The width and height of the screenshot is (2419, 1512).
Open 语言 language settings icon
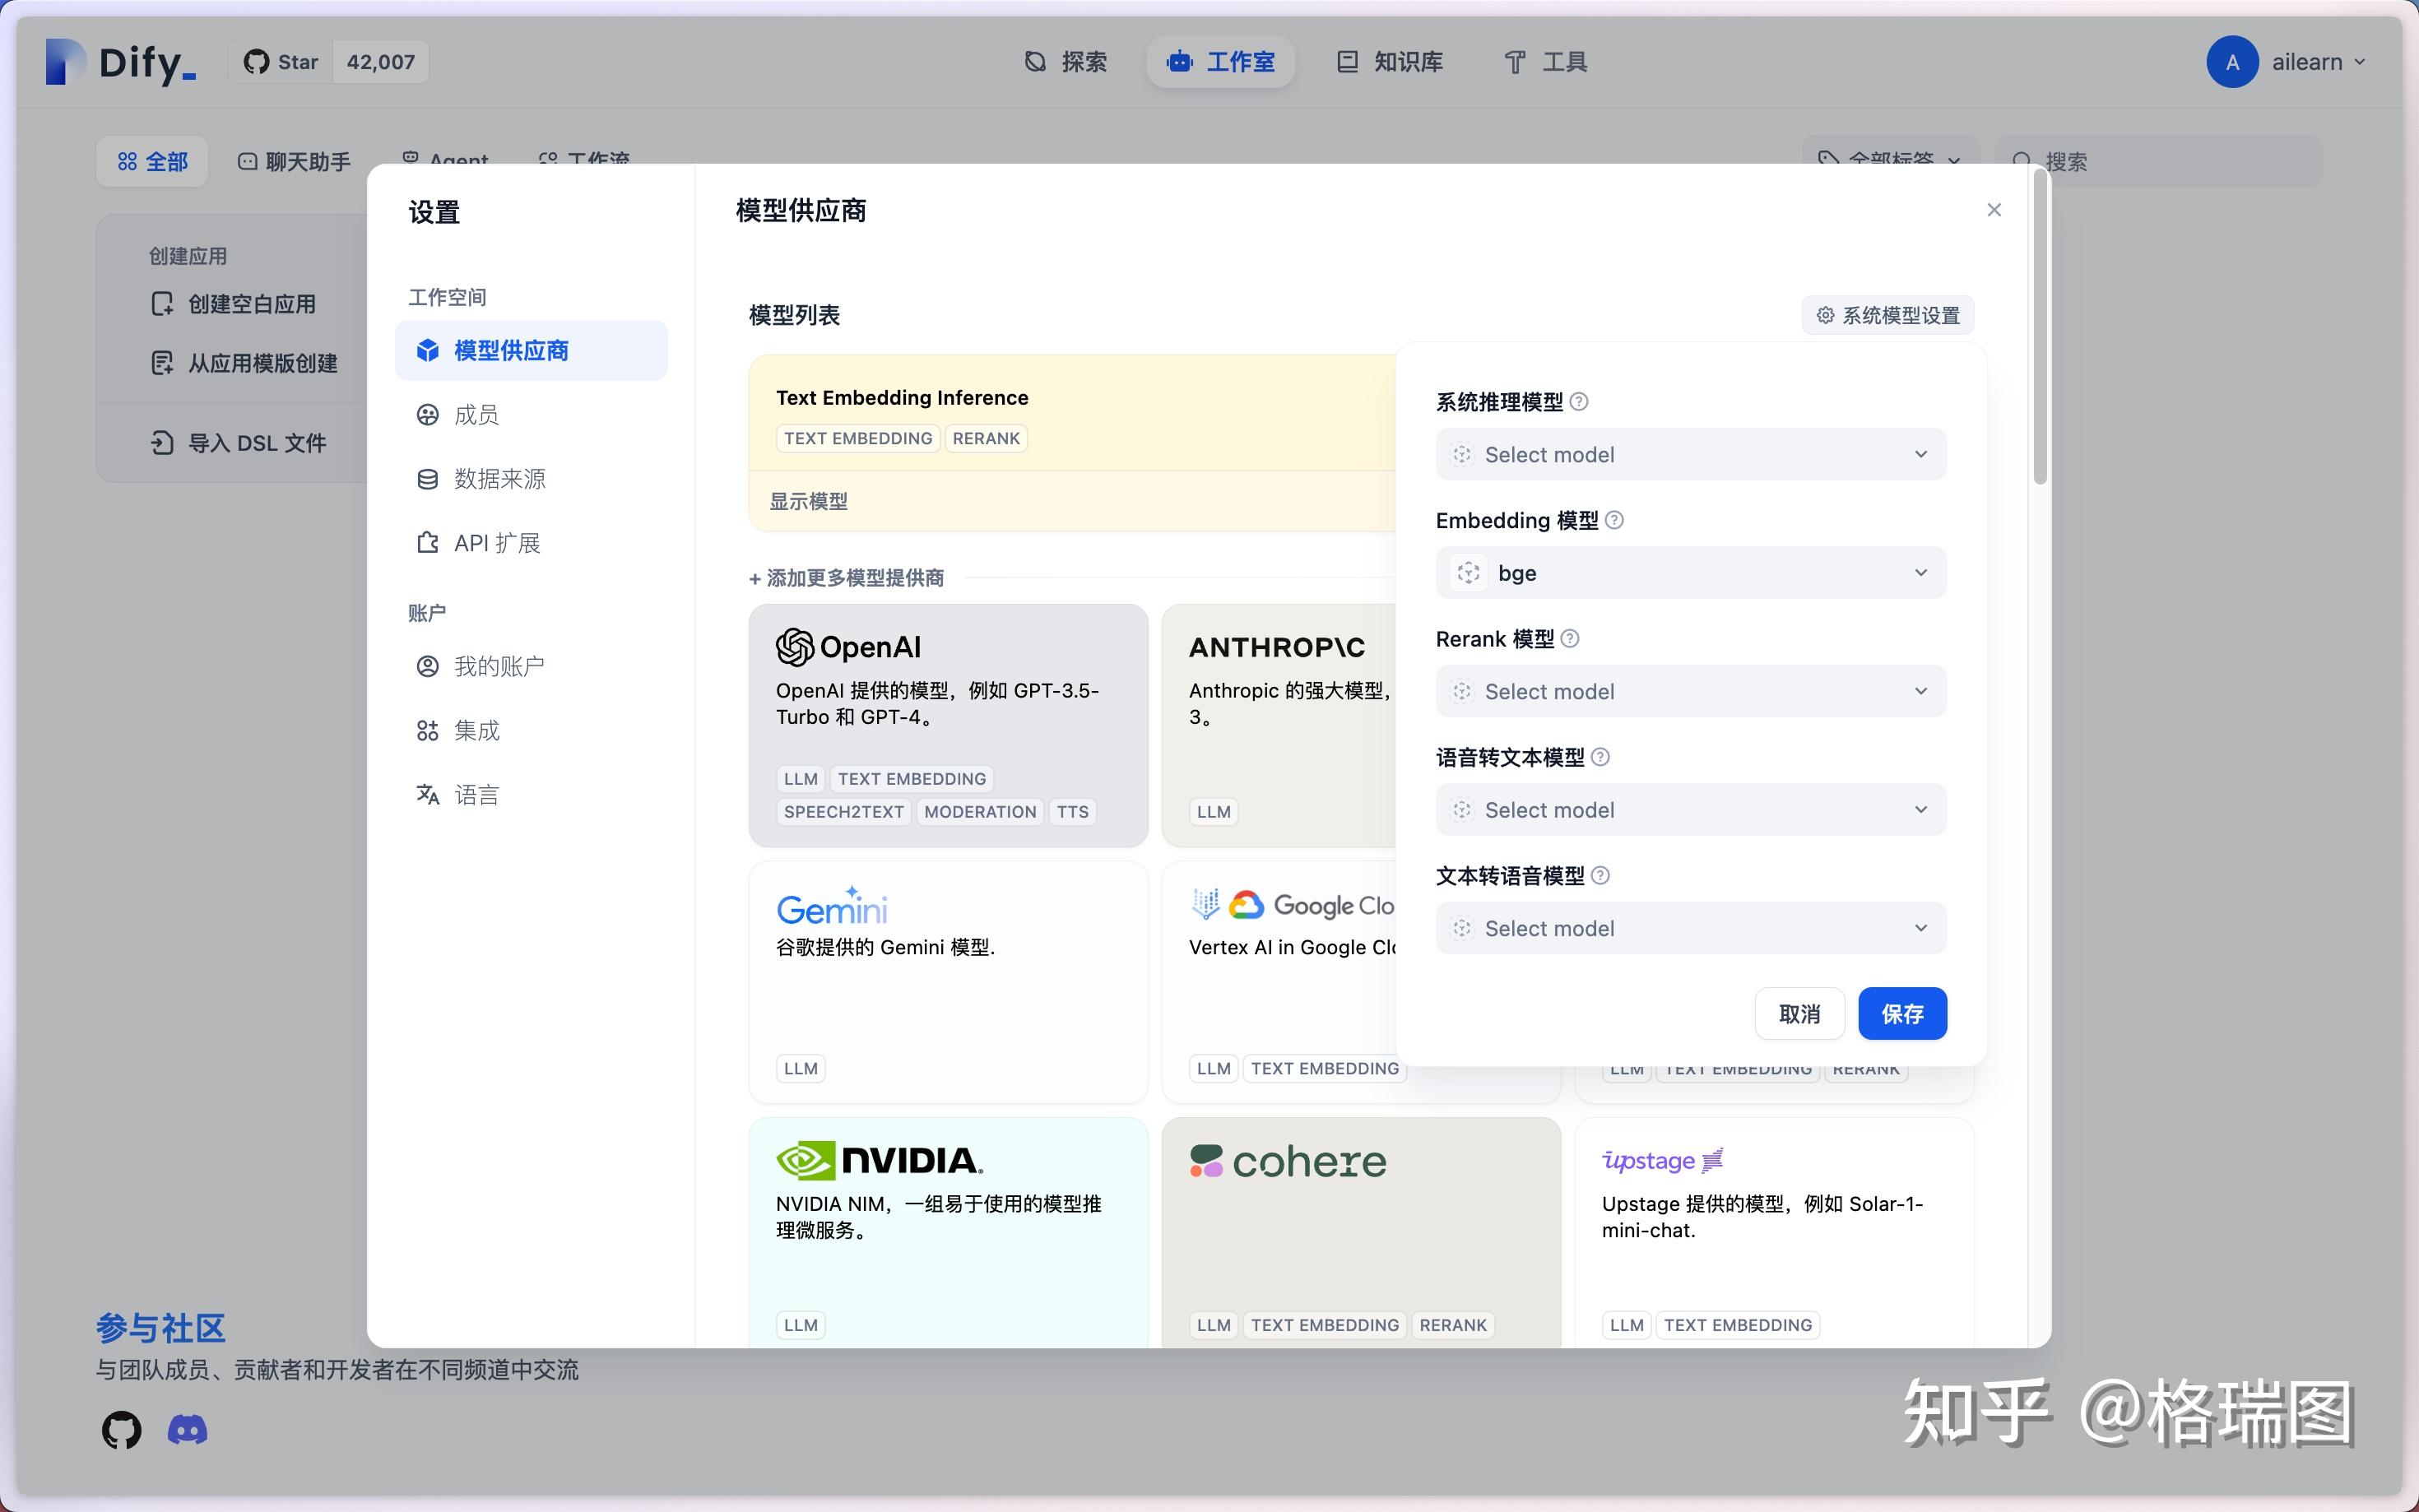(428, 794)
